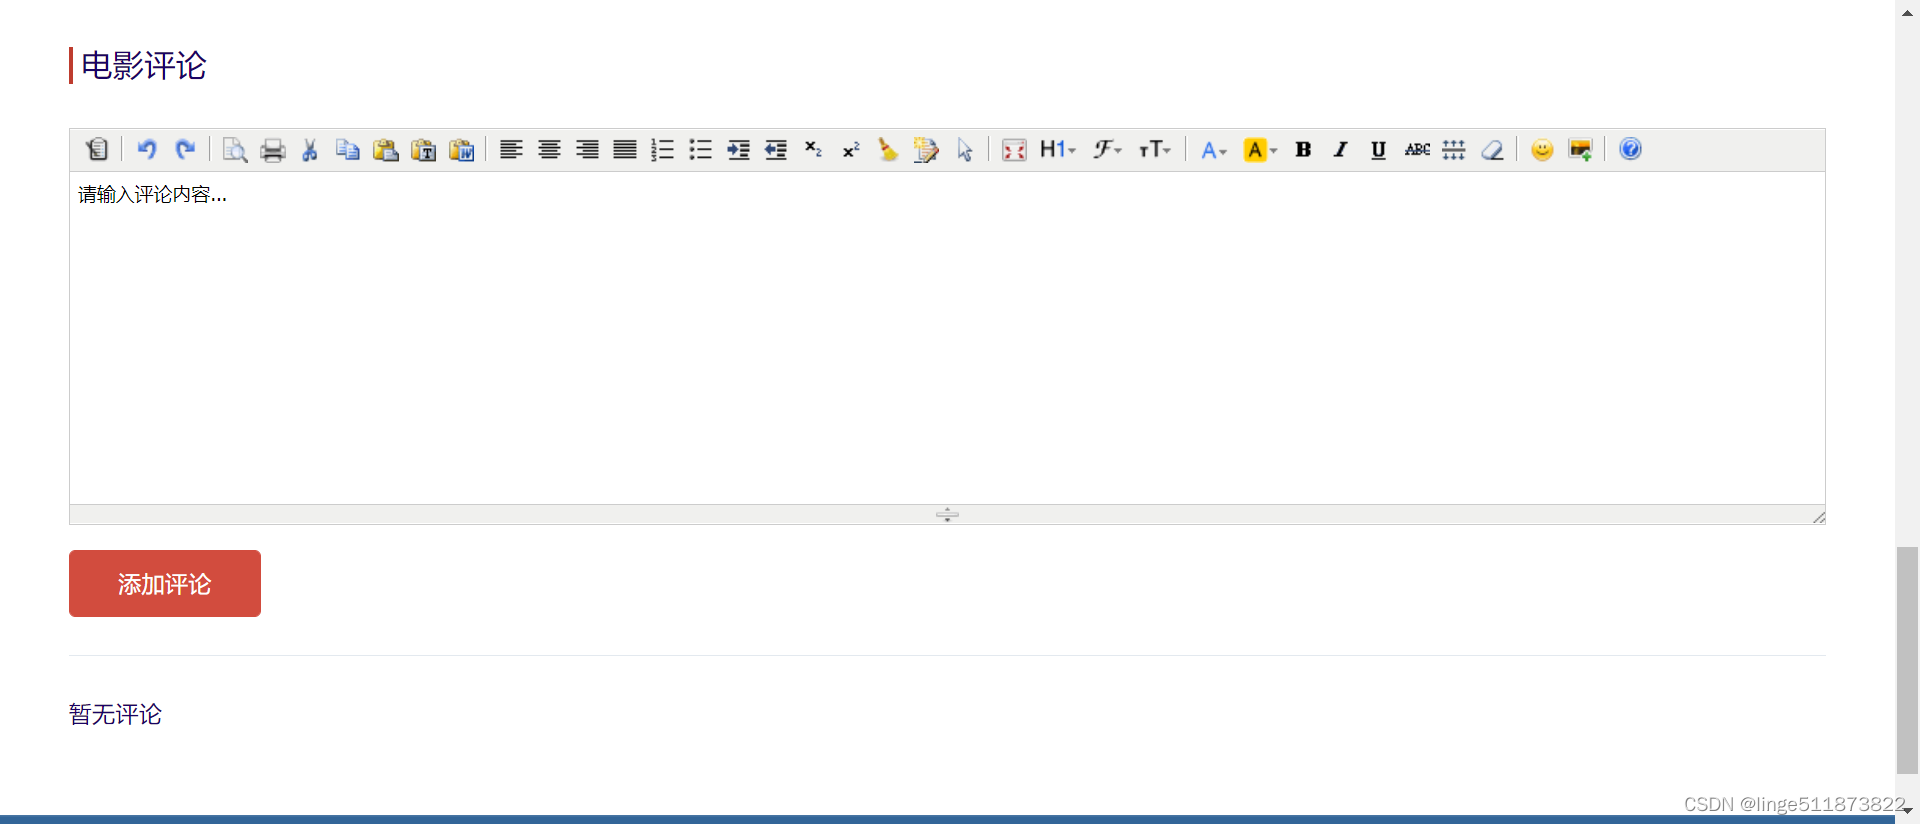Screen dimensions: 1920x824
Task: Click into the comment text area
Action: tap(947, 338)
